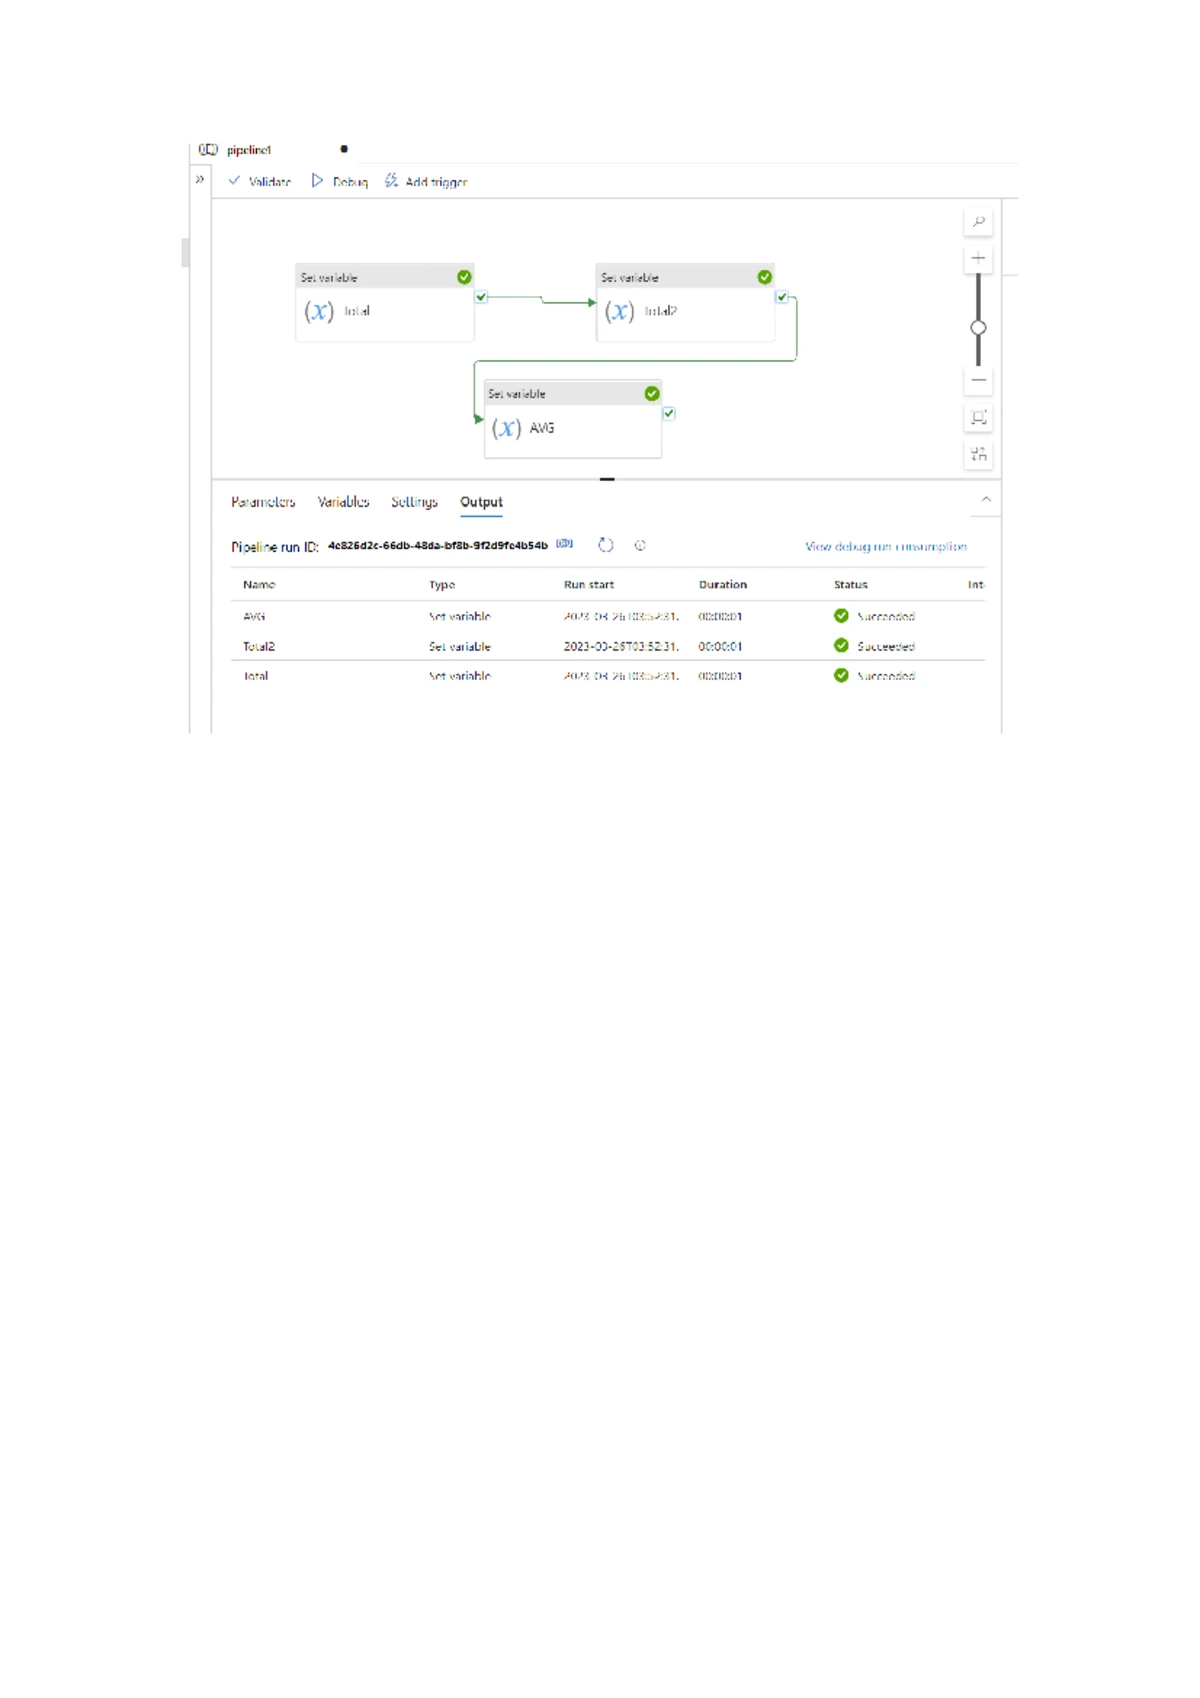Click Add trigger
Viewport: 1200px width, 1698px height.
tap(426, 181)
